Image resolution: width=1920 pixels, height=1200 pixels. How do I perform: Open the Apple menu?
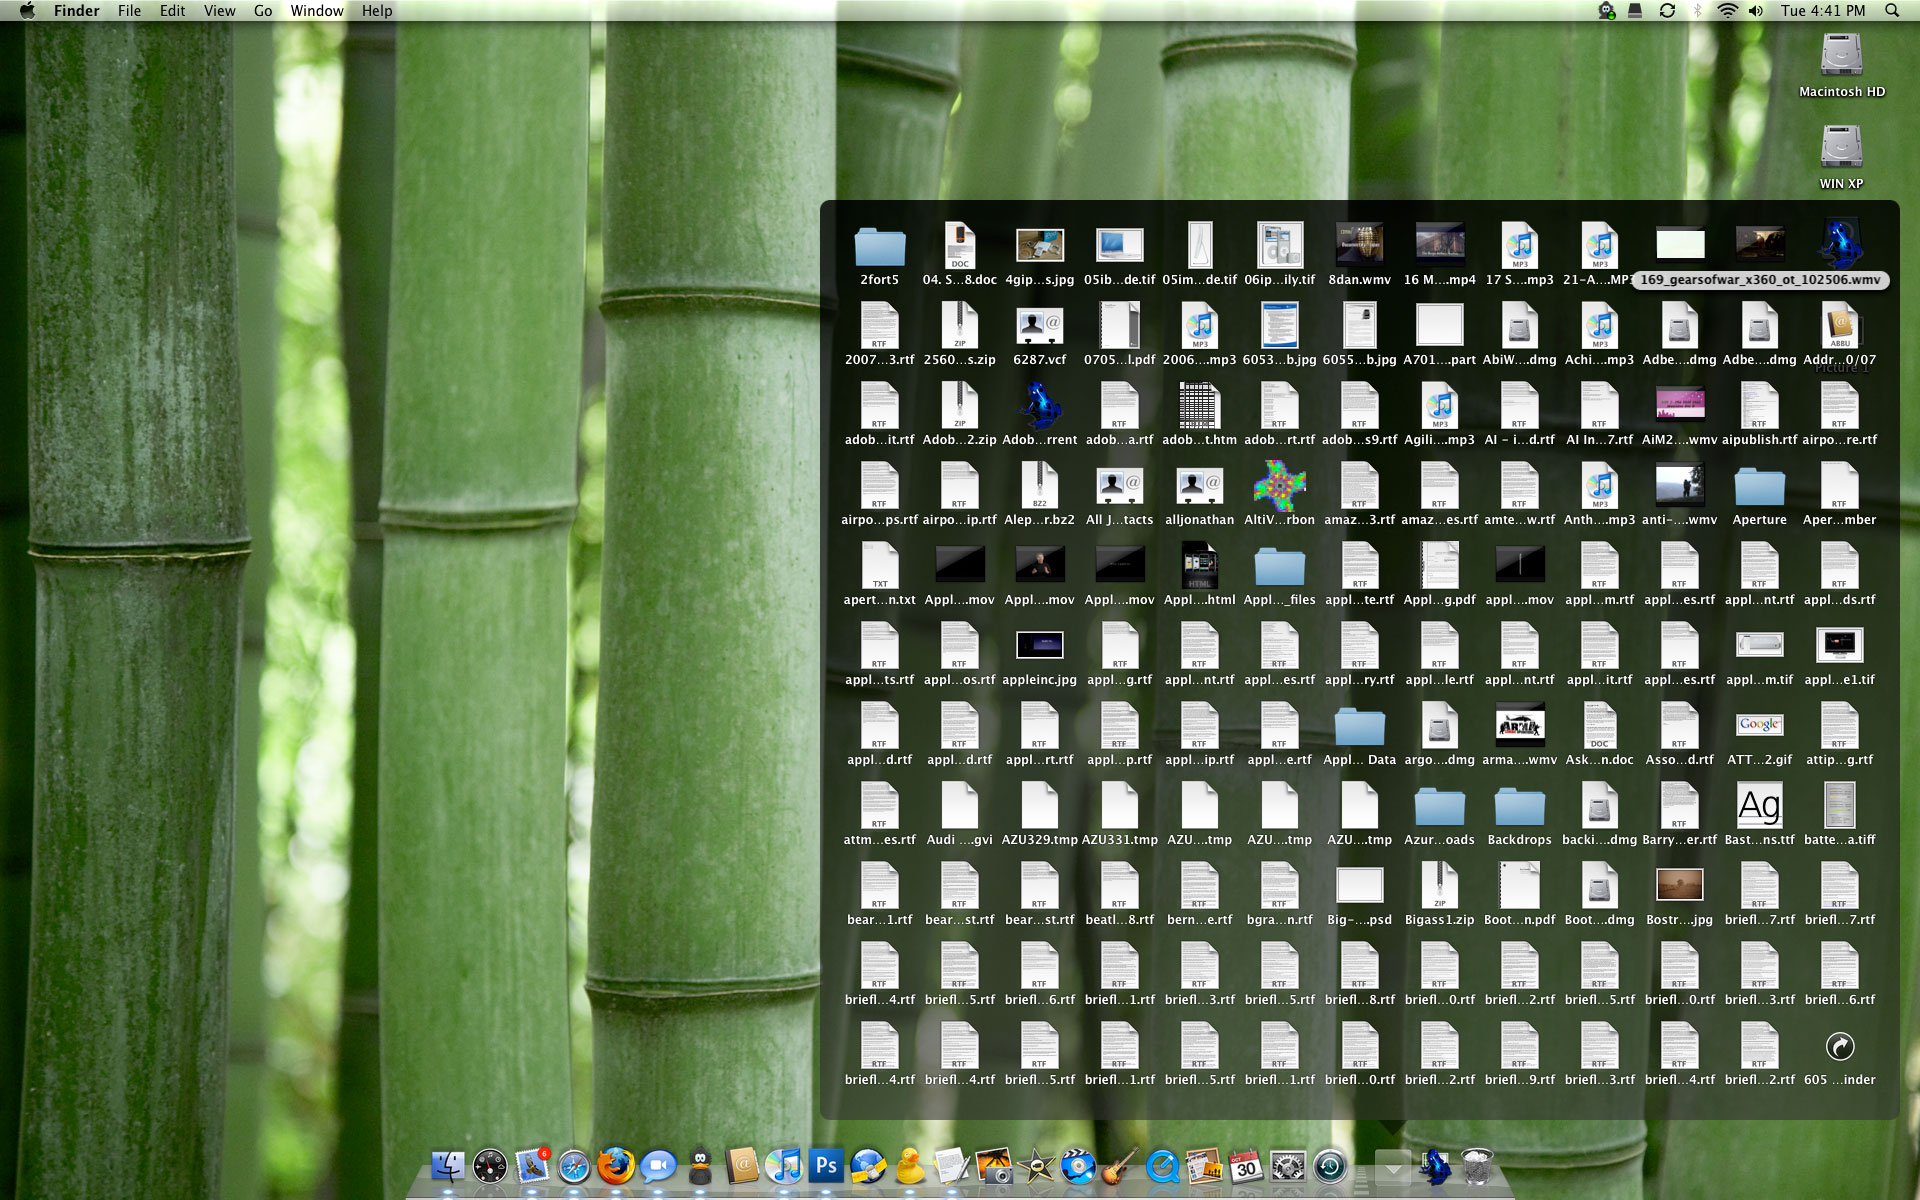pyautogui.click(x=27, y=11)
